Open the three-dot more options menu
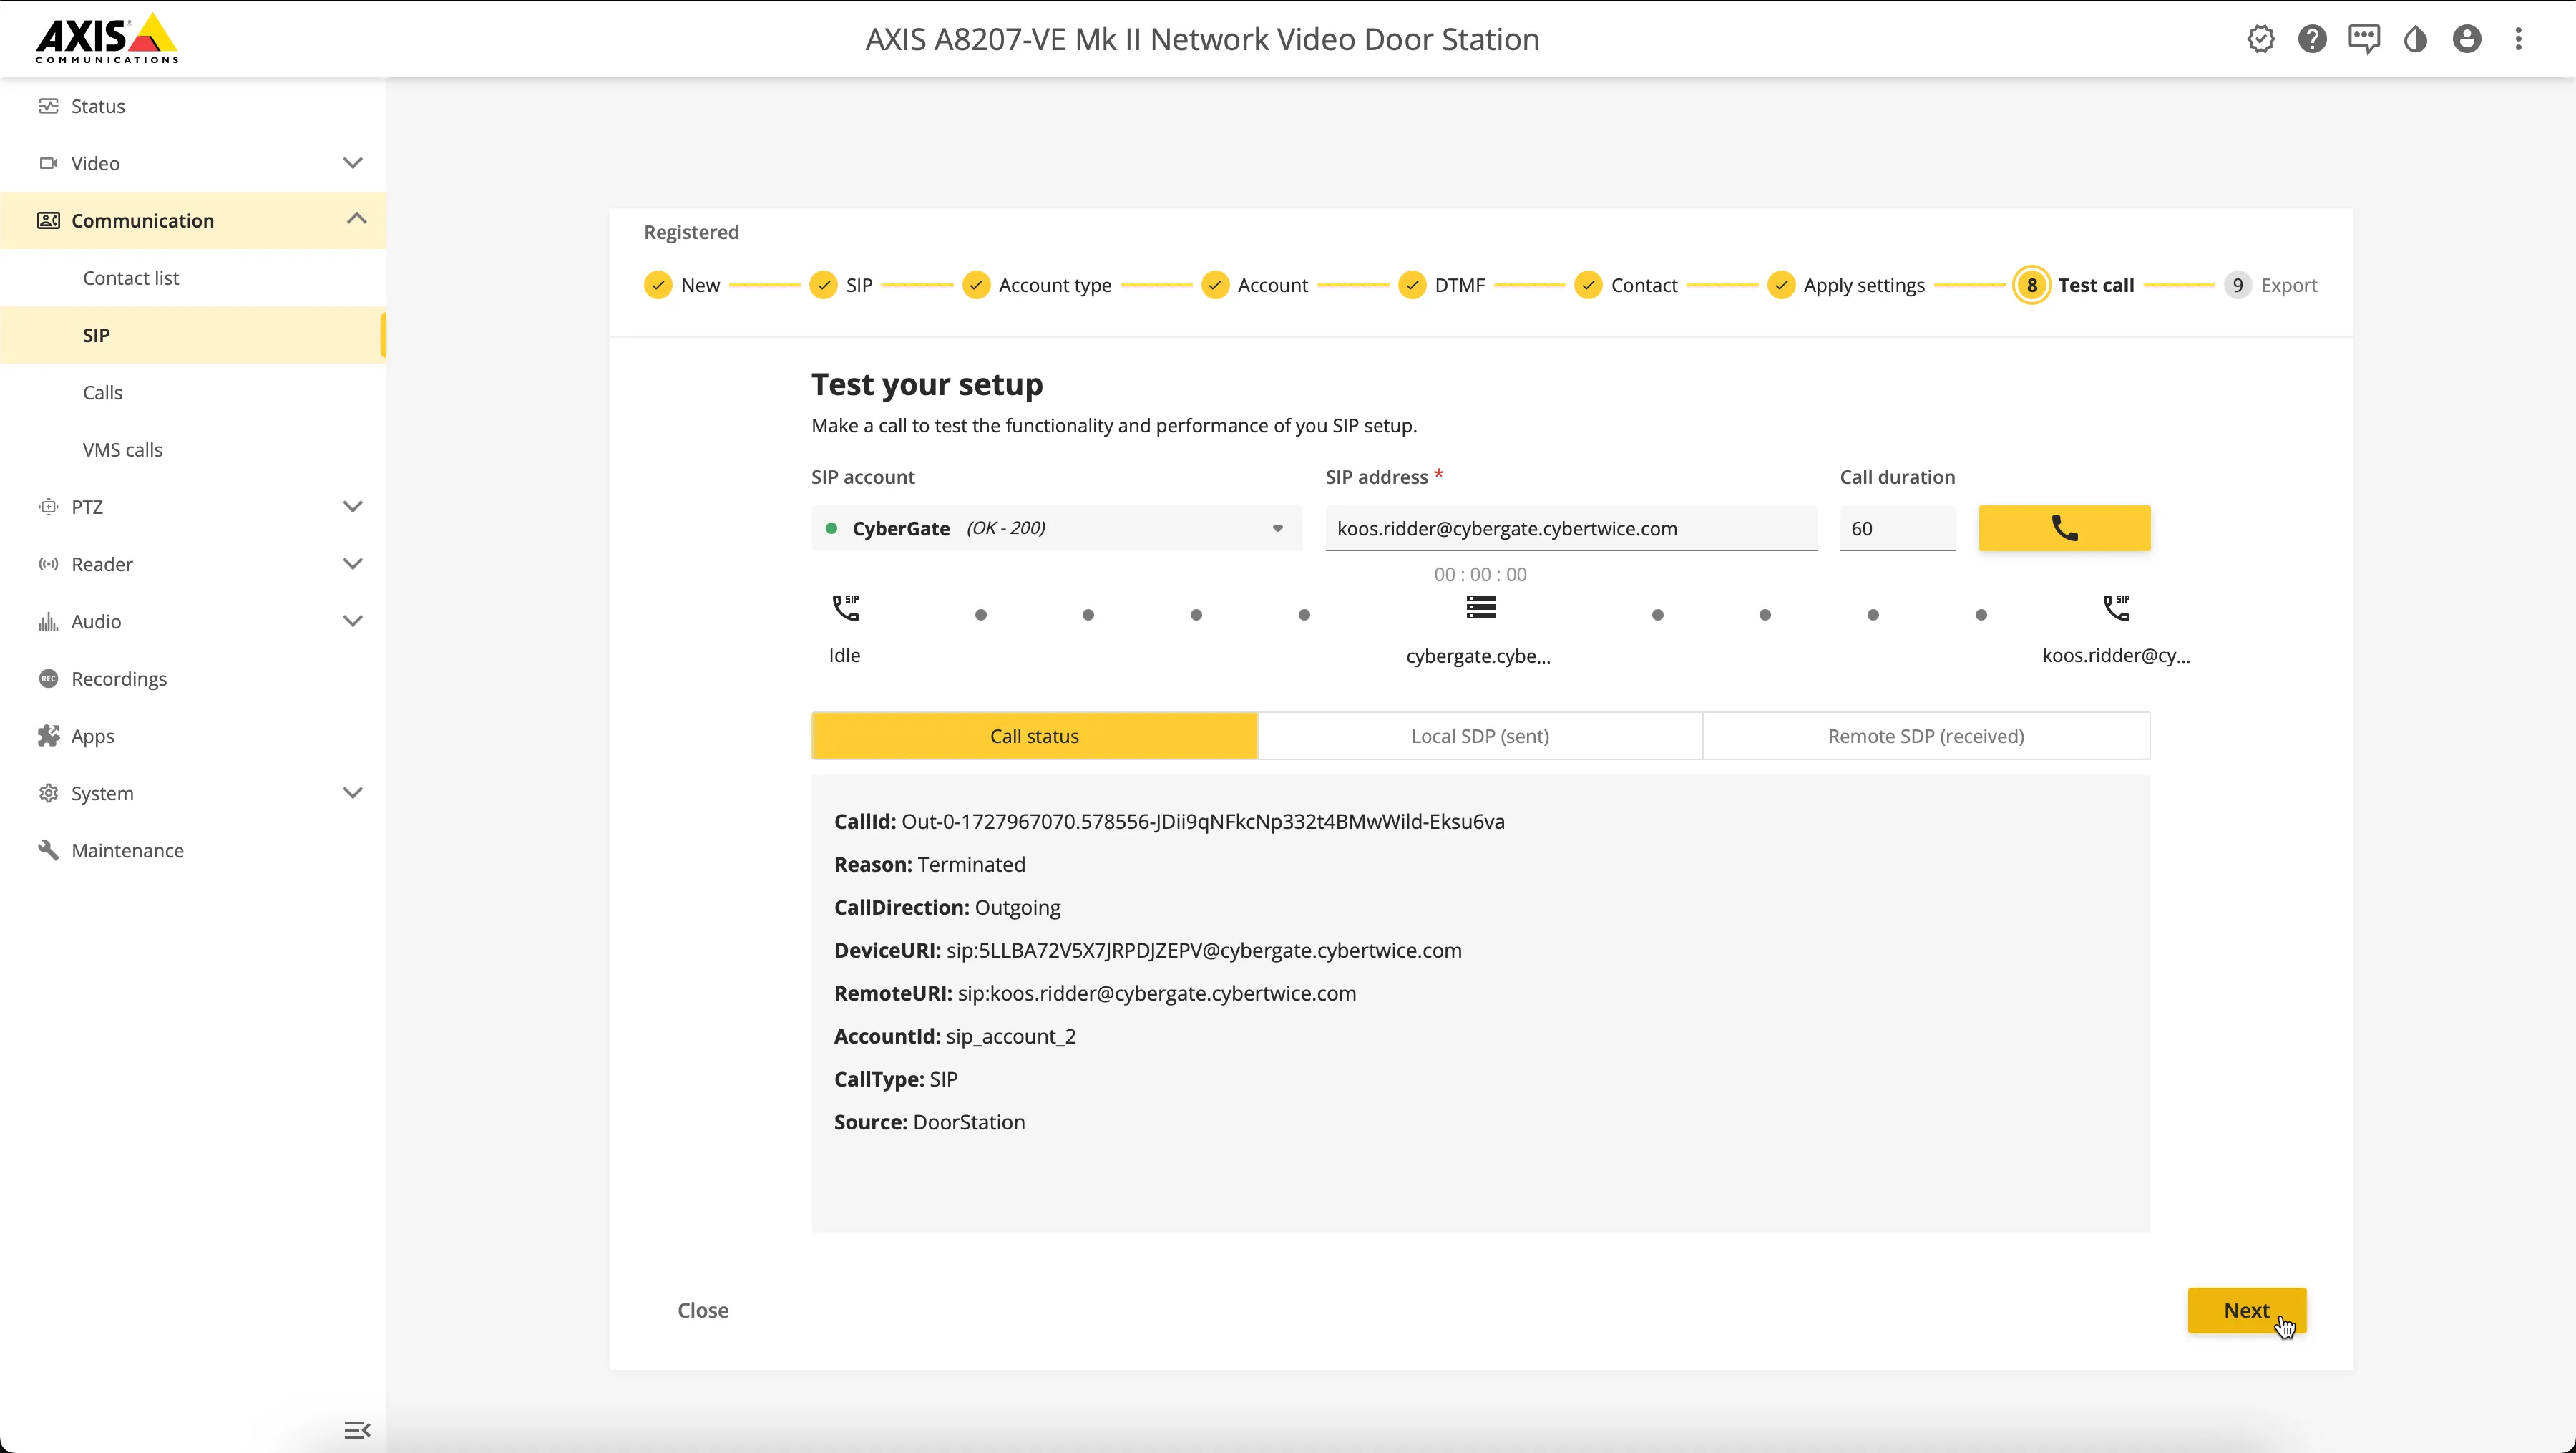This screenshot has height=1453, width=2576. pos(2519,39)
